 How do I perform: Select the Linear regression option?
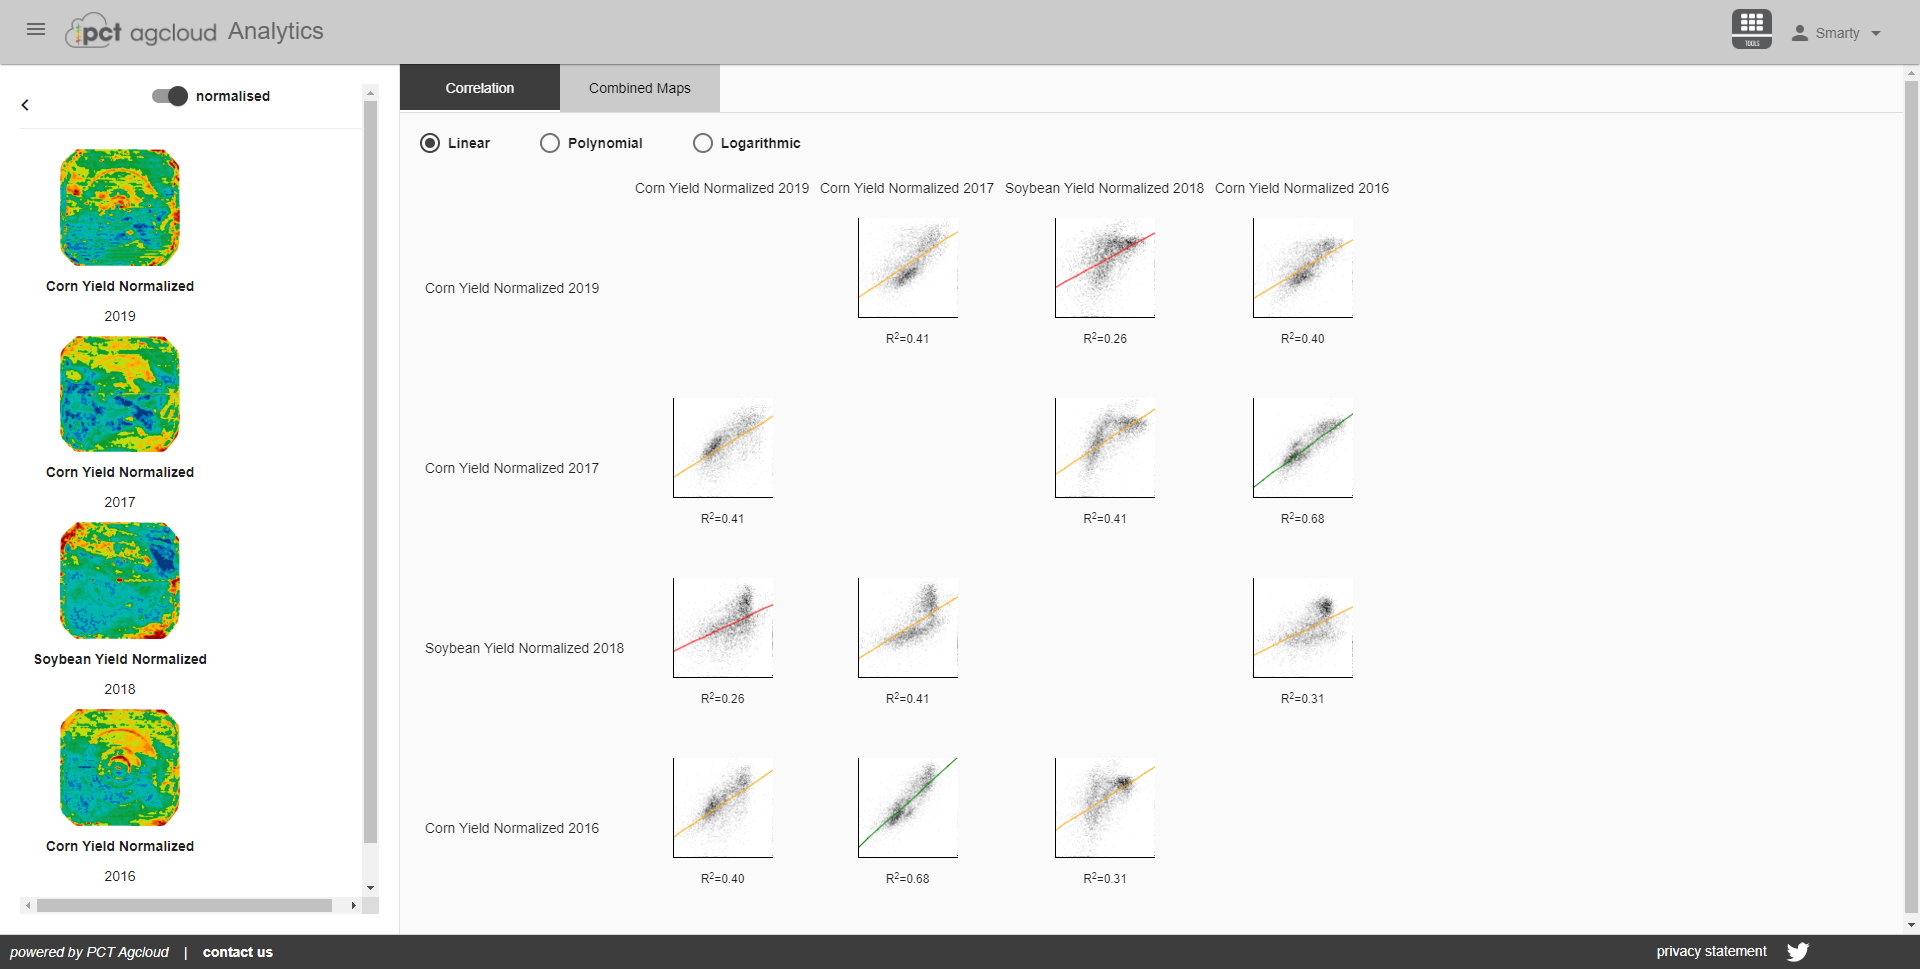click(430, 143)
